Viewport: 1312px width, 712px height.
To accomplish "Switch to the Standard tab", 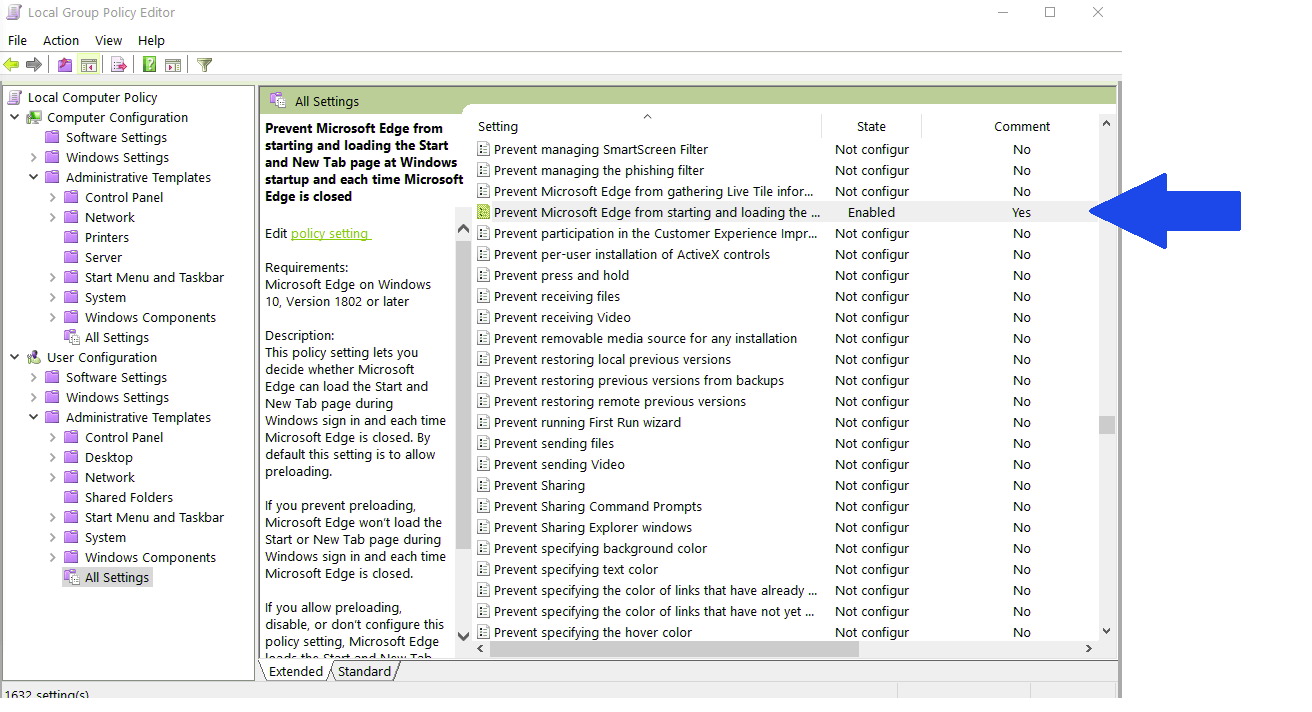I will pyautogui.click(x=364, y=671).
